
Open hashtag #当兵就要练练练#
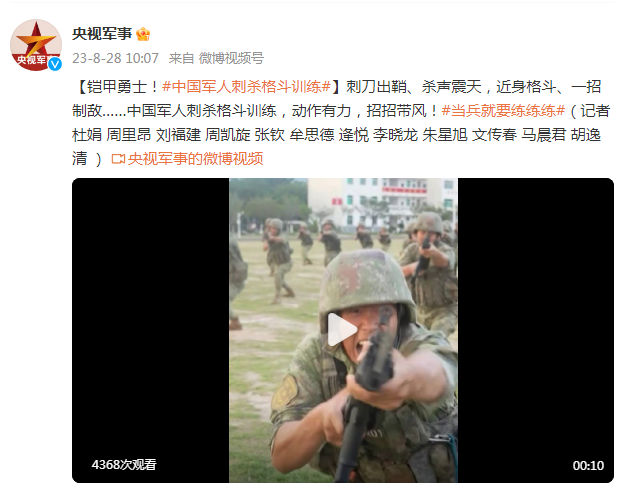(503, 111)
